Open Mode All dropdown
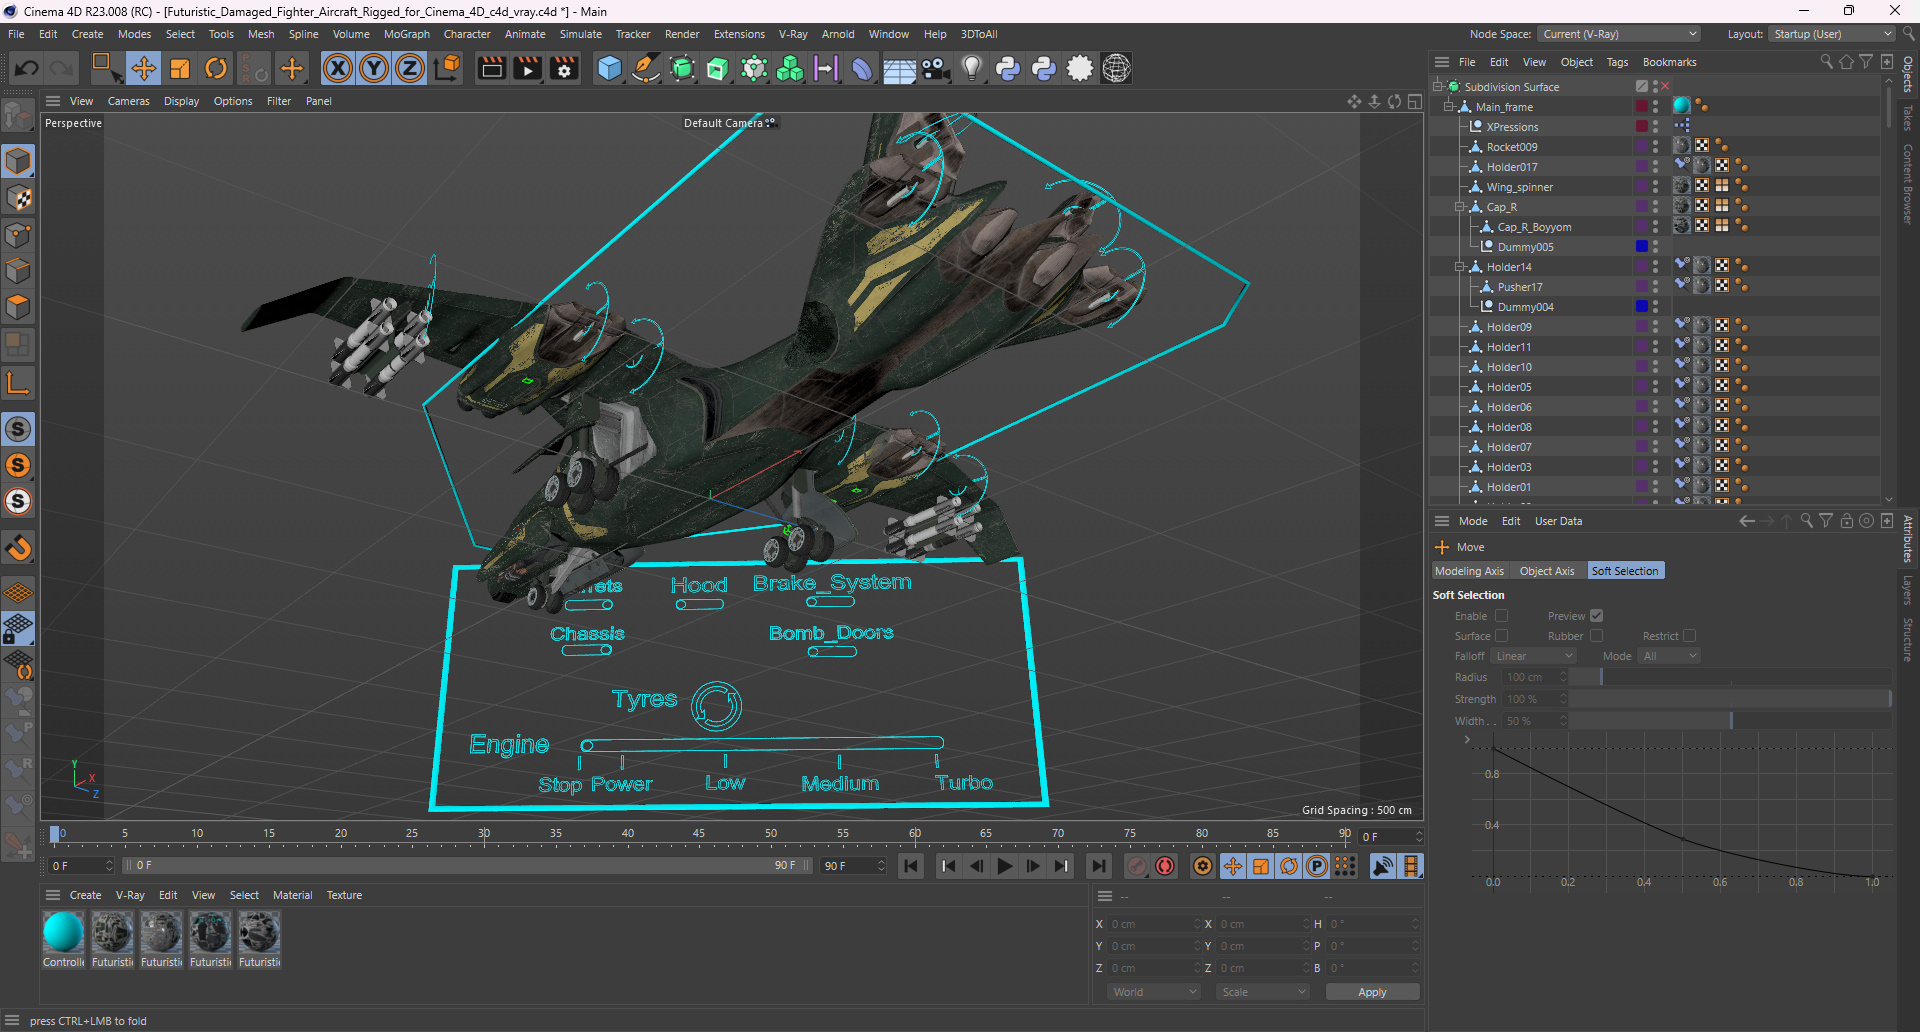The image size is (1920, 1032). coord(1669,656)
